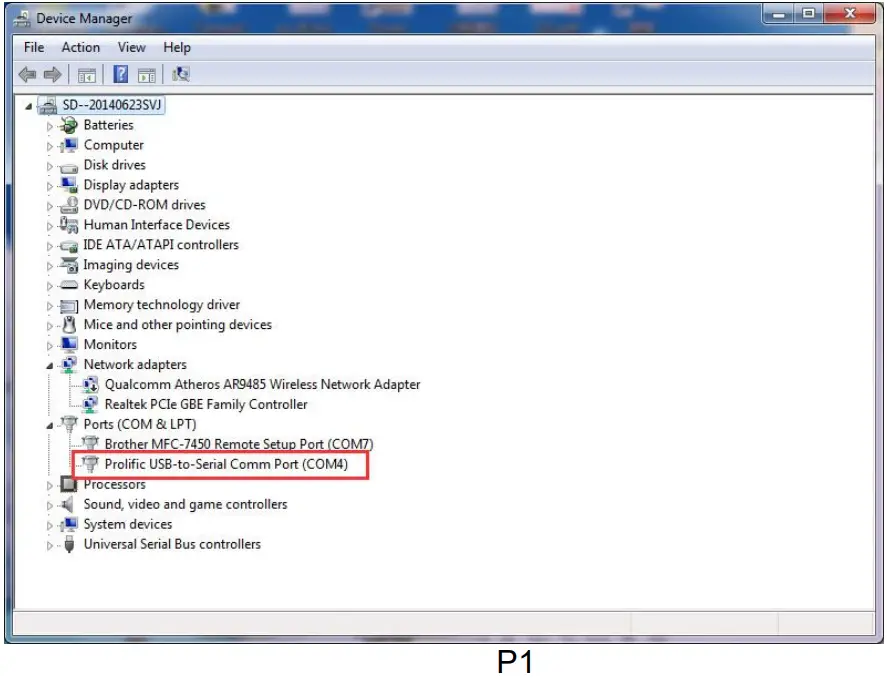Close the Device Manager window
Viewport: 887px width, 680px height.
(x=850, y=14)
